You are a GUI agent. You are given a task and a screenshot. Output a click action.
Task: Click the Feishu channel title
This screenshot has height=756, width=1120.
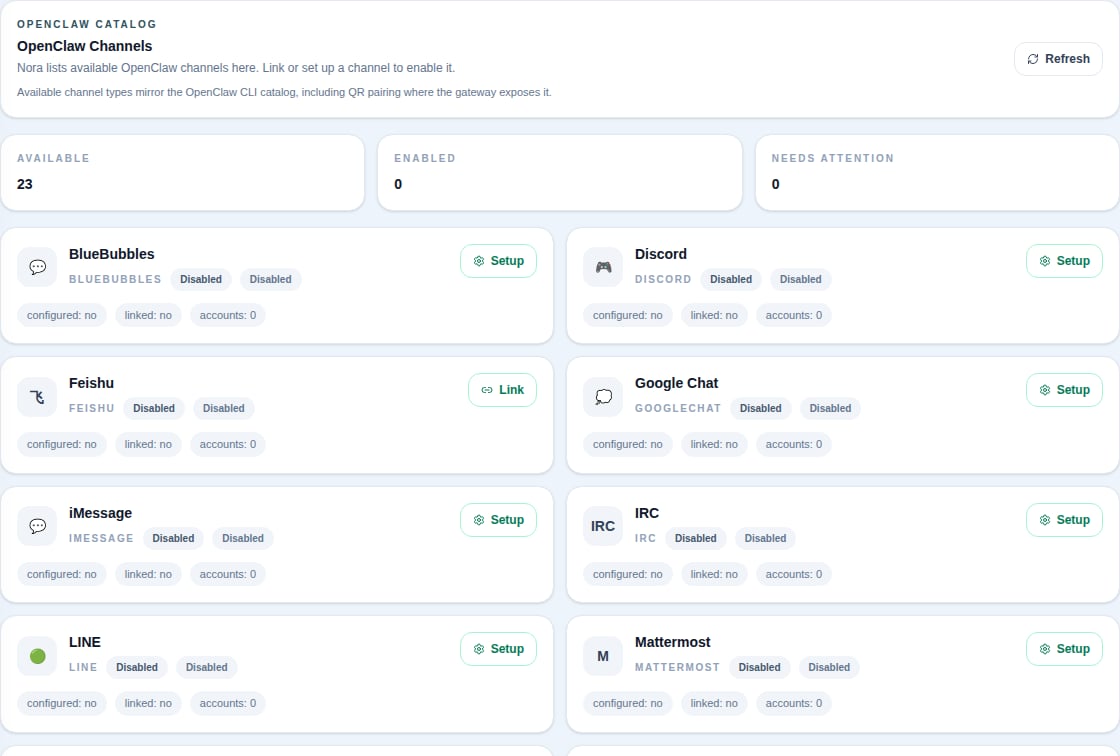(x=91, y=383)
